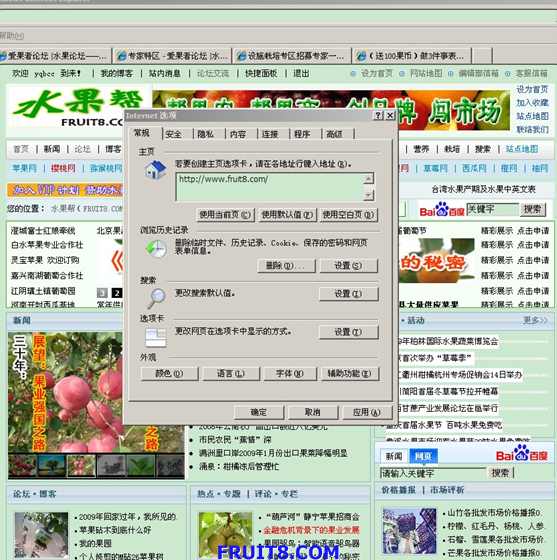Image resolution: width=557 pixels, height=560 pixels.
Task: Click the Baidu keyword input near top
Action: (492, 209)
